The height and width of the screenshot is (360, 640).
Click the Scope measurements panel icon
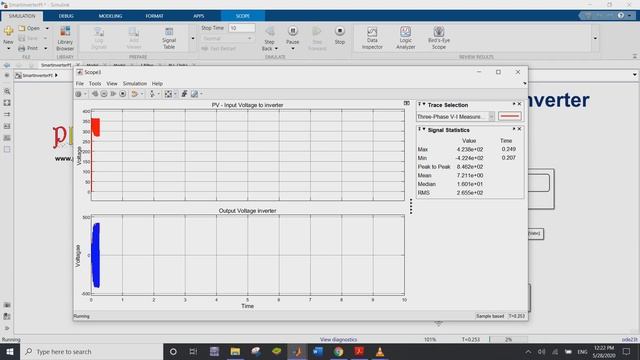195,94
